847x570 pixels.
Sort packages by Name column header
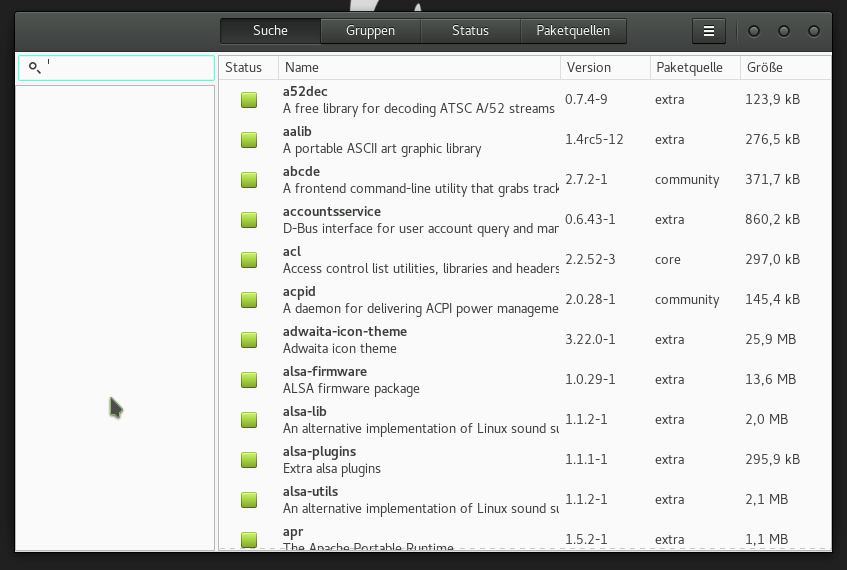[x=418, y=68]
